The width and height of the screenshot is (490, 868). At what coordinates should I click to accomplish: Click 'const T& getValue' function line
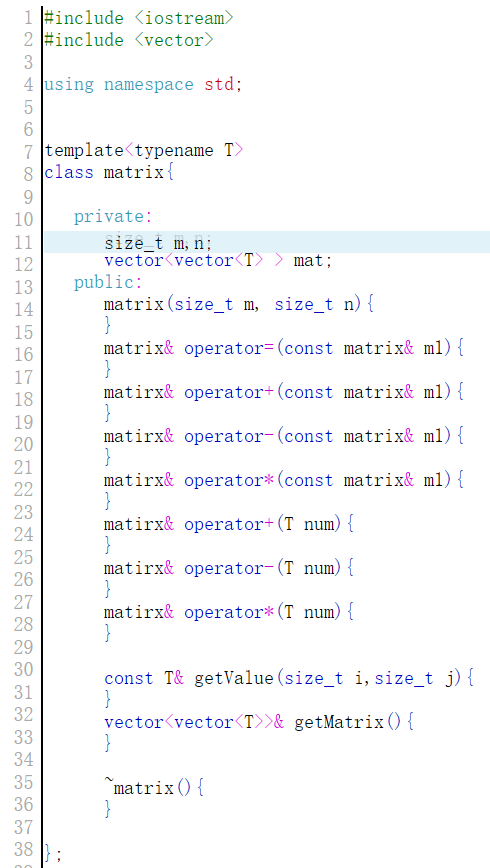[x=289, y=679]
